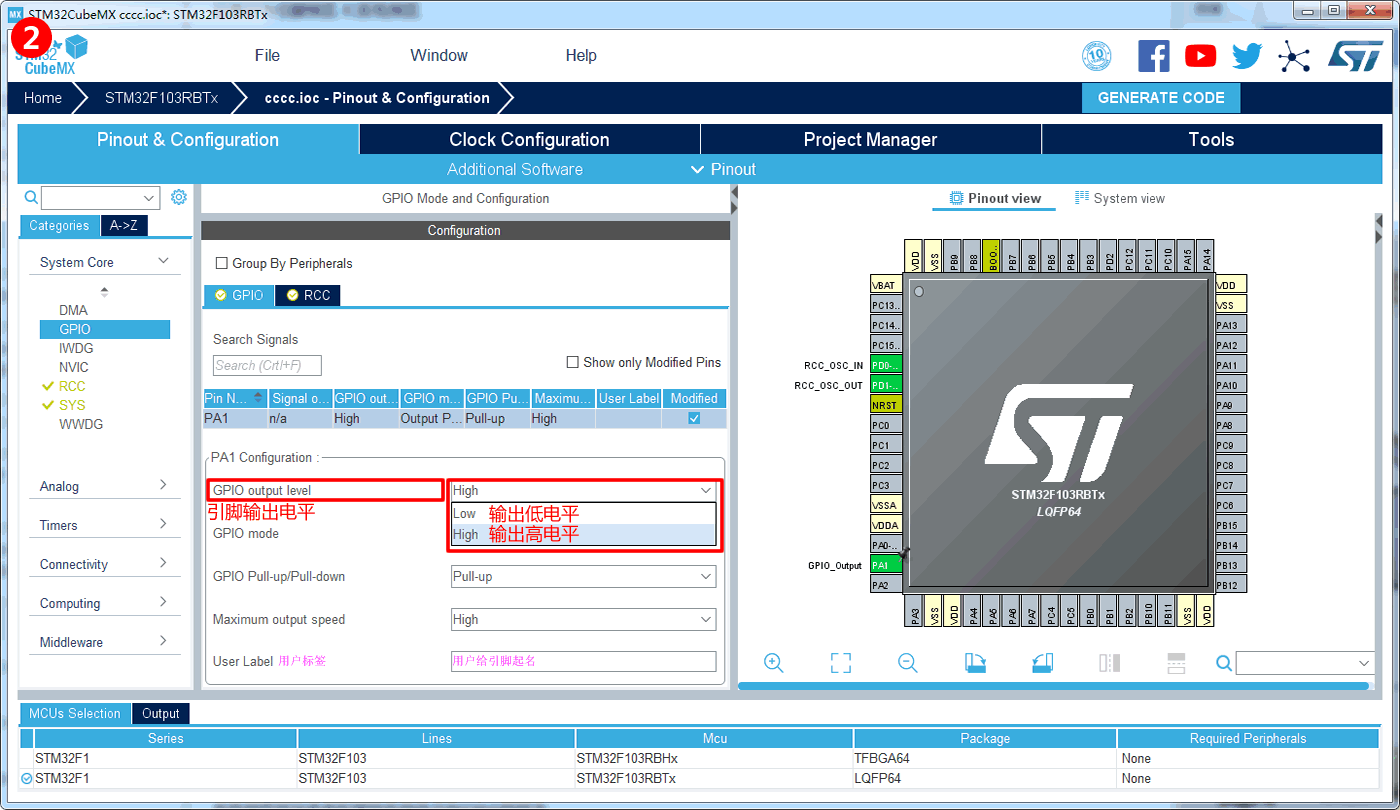This screenshot has width=1400, height=810.
Task: Select Low in GPIO output level list
Action: point(465,514)
